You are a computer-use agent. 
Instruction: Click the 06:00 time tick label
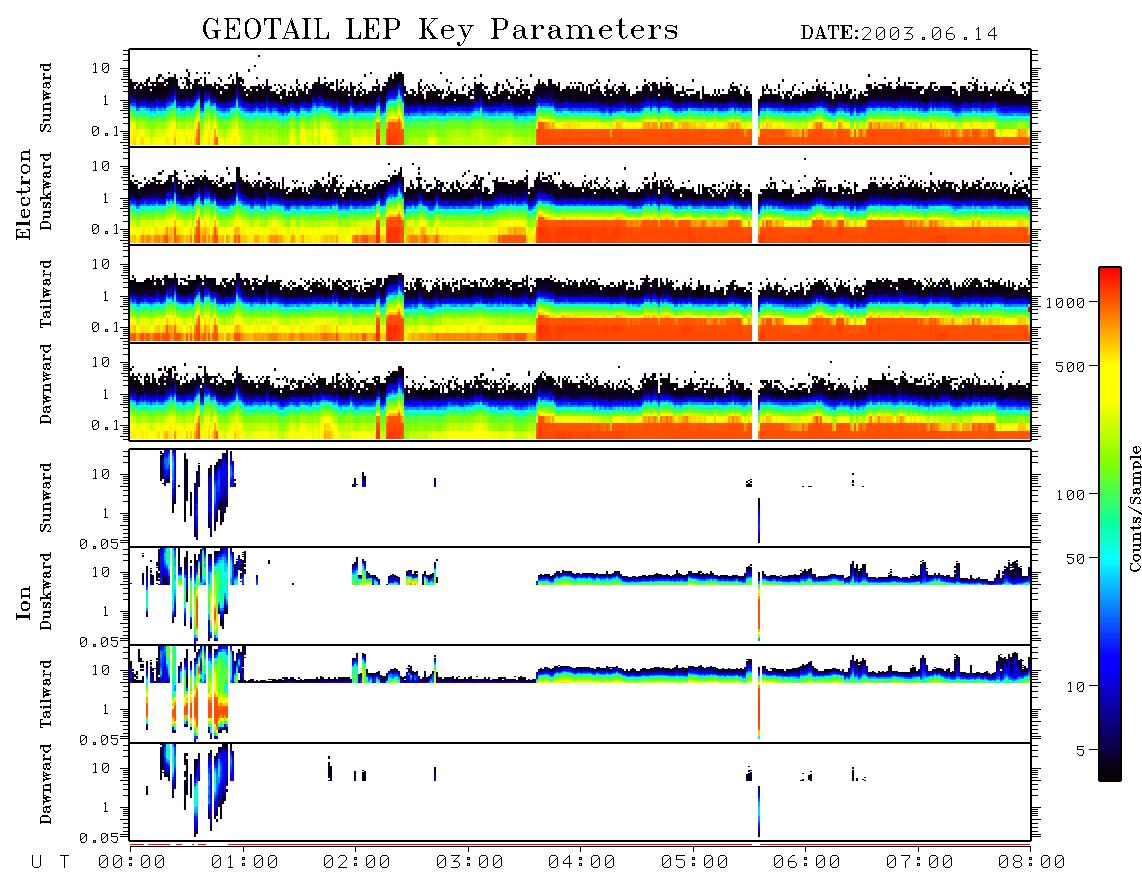click(x=807, y=863)
